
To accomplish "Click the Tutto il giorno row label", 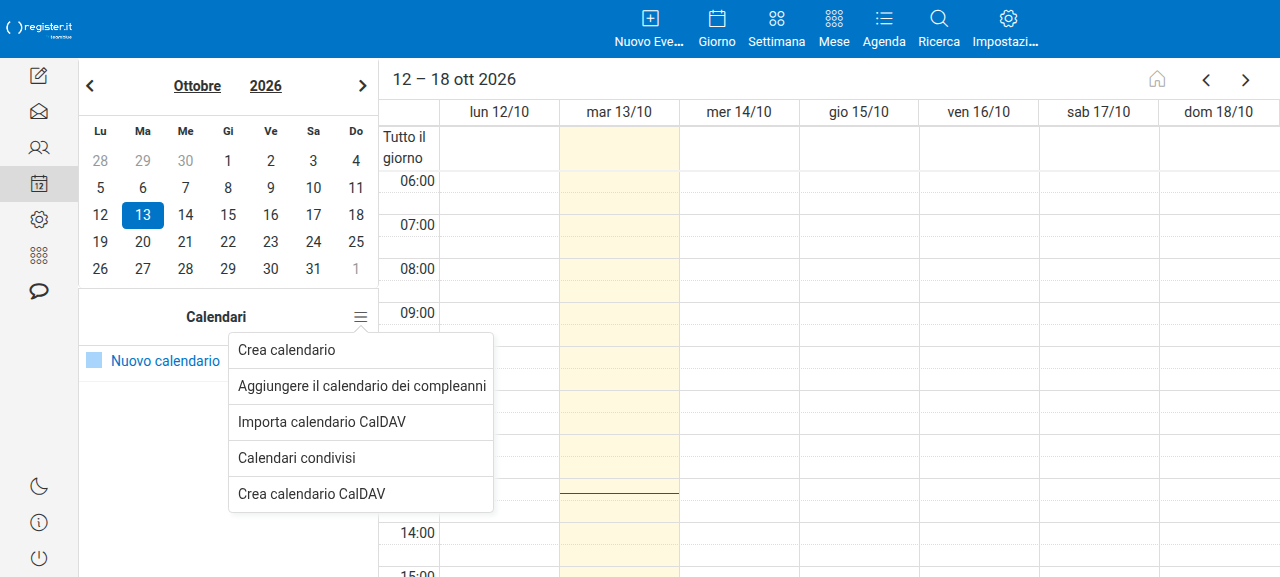I will pyautogui.click(x=405, y=148).
